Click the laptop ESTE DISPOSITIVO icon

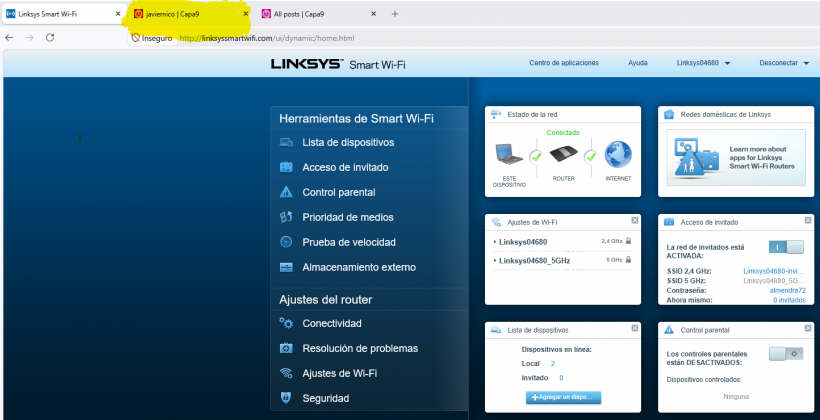[509, 154]
